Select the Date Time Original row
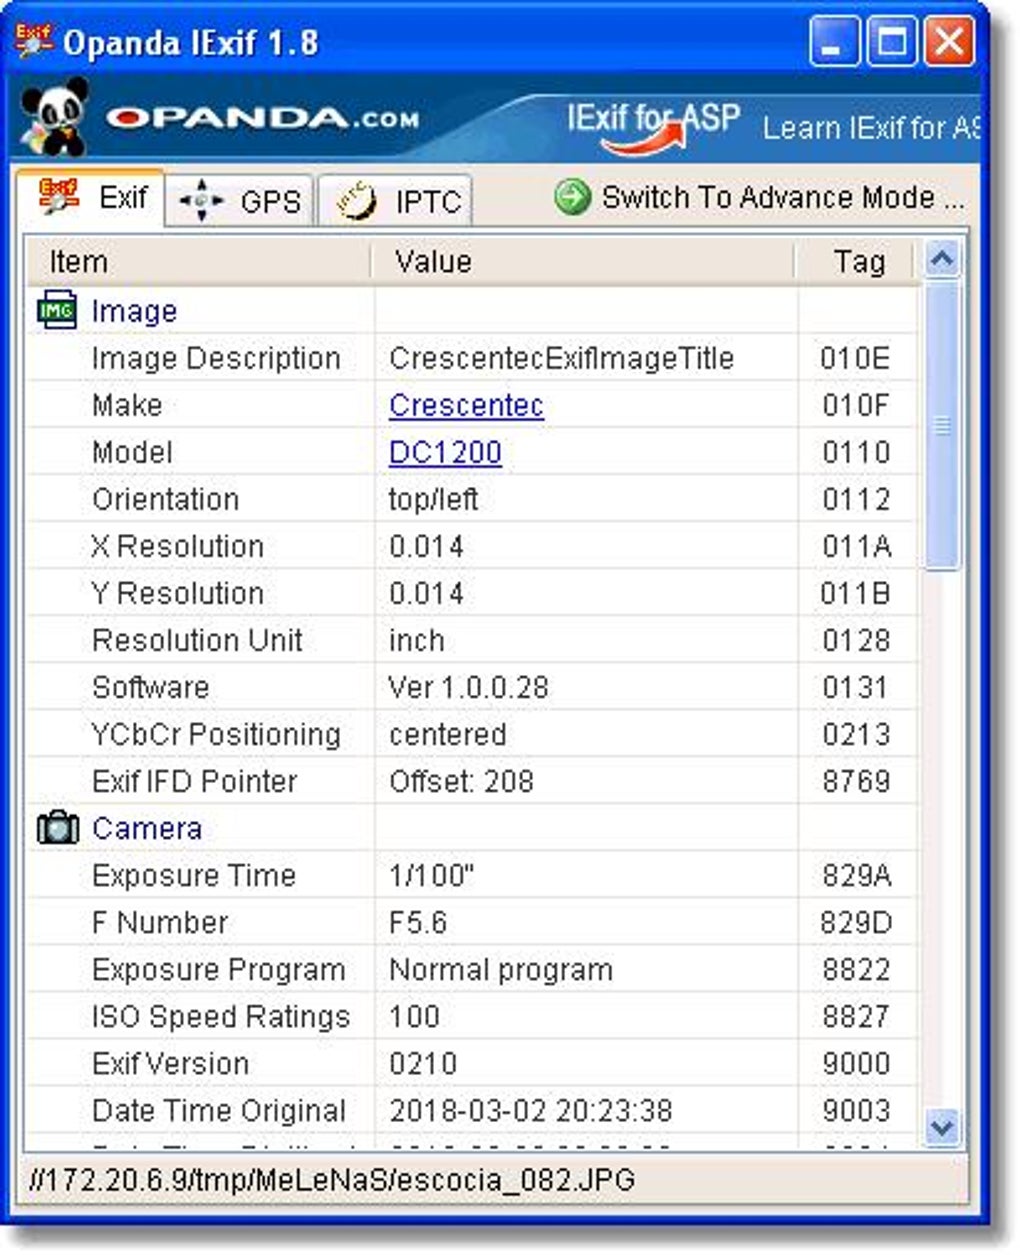This screenshot has height=1255, width=1020. coord(471,1110)
